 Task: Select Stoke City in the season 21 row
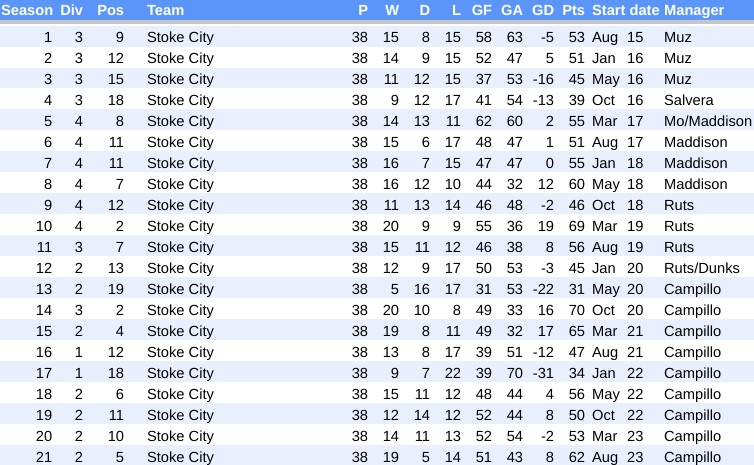click(180, 457)
